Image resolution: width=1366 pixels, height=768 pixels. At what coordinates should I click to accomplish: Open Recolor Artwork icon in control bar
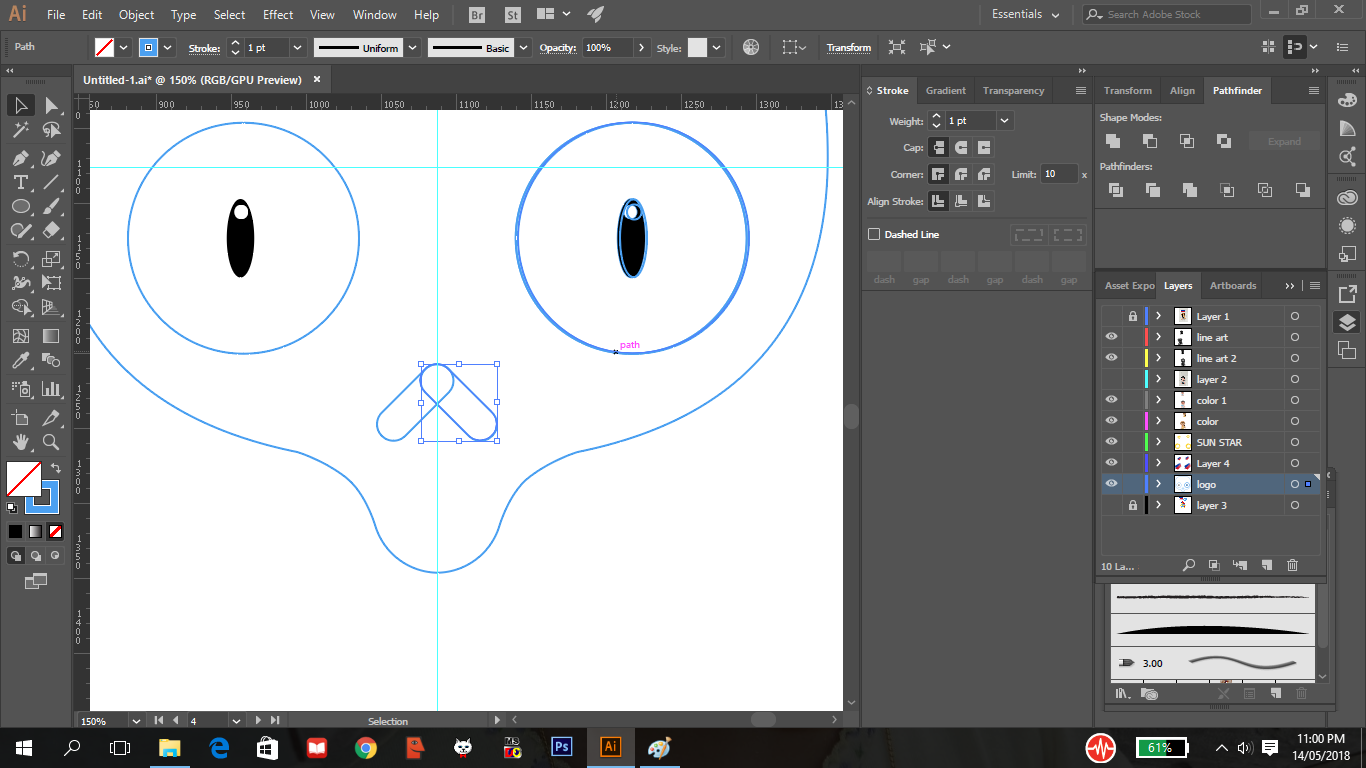(751, 47)
